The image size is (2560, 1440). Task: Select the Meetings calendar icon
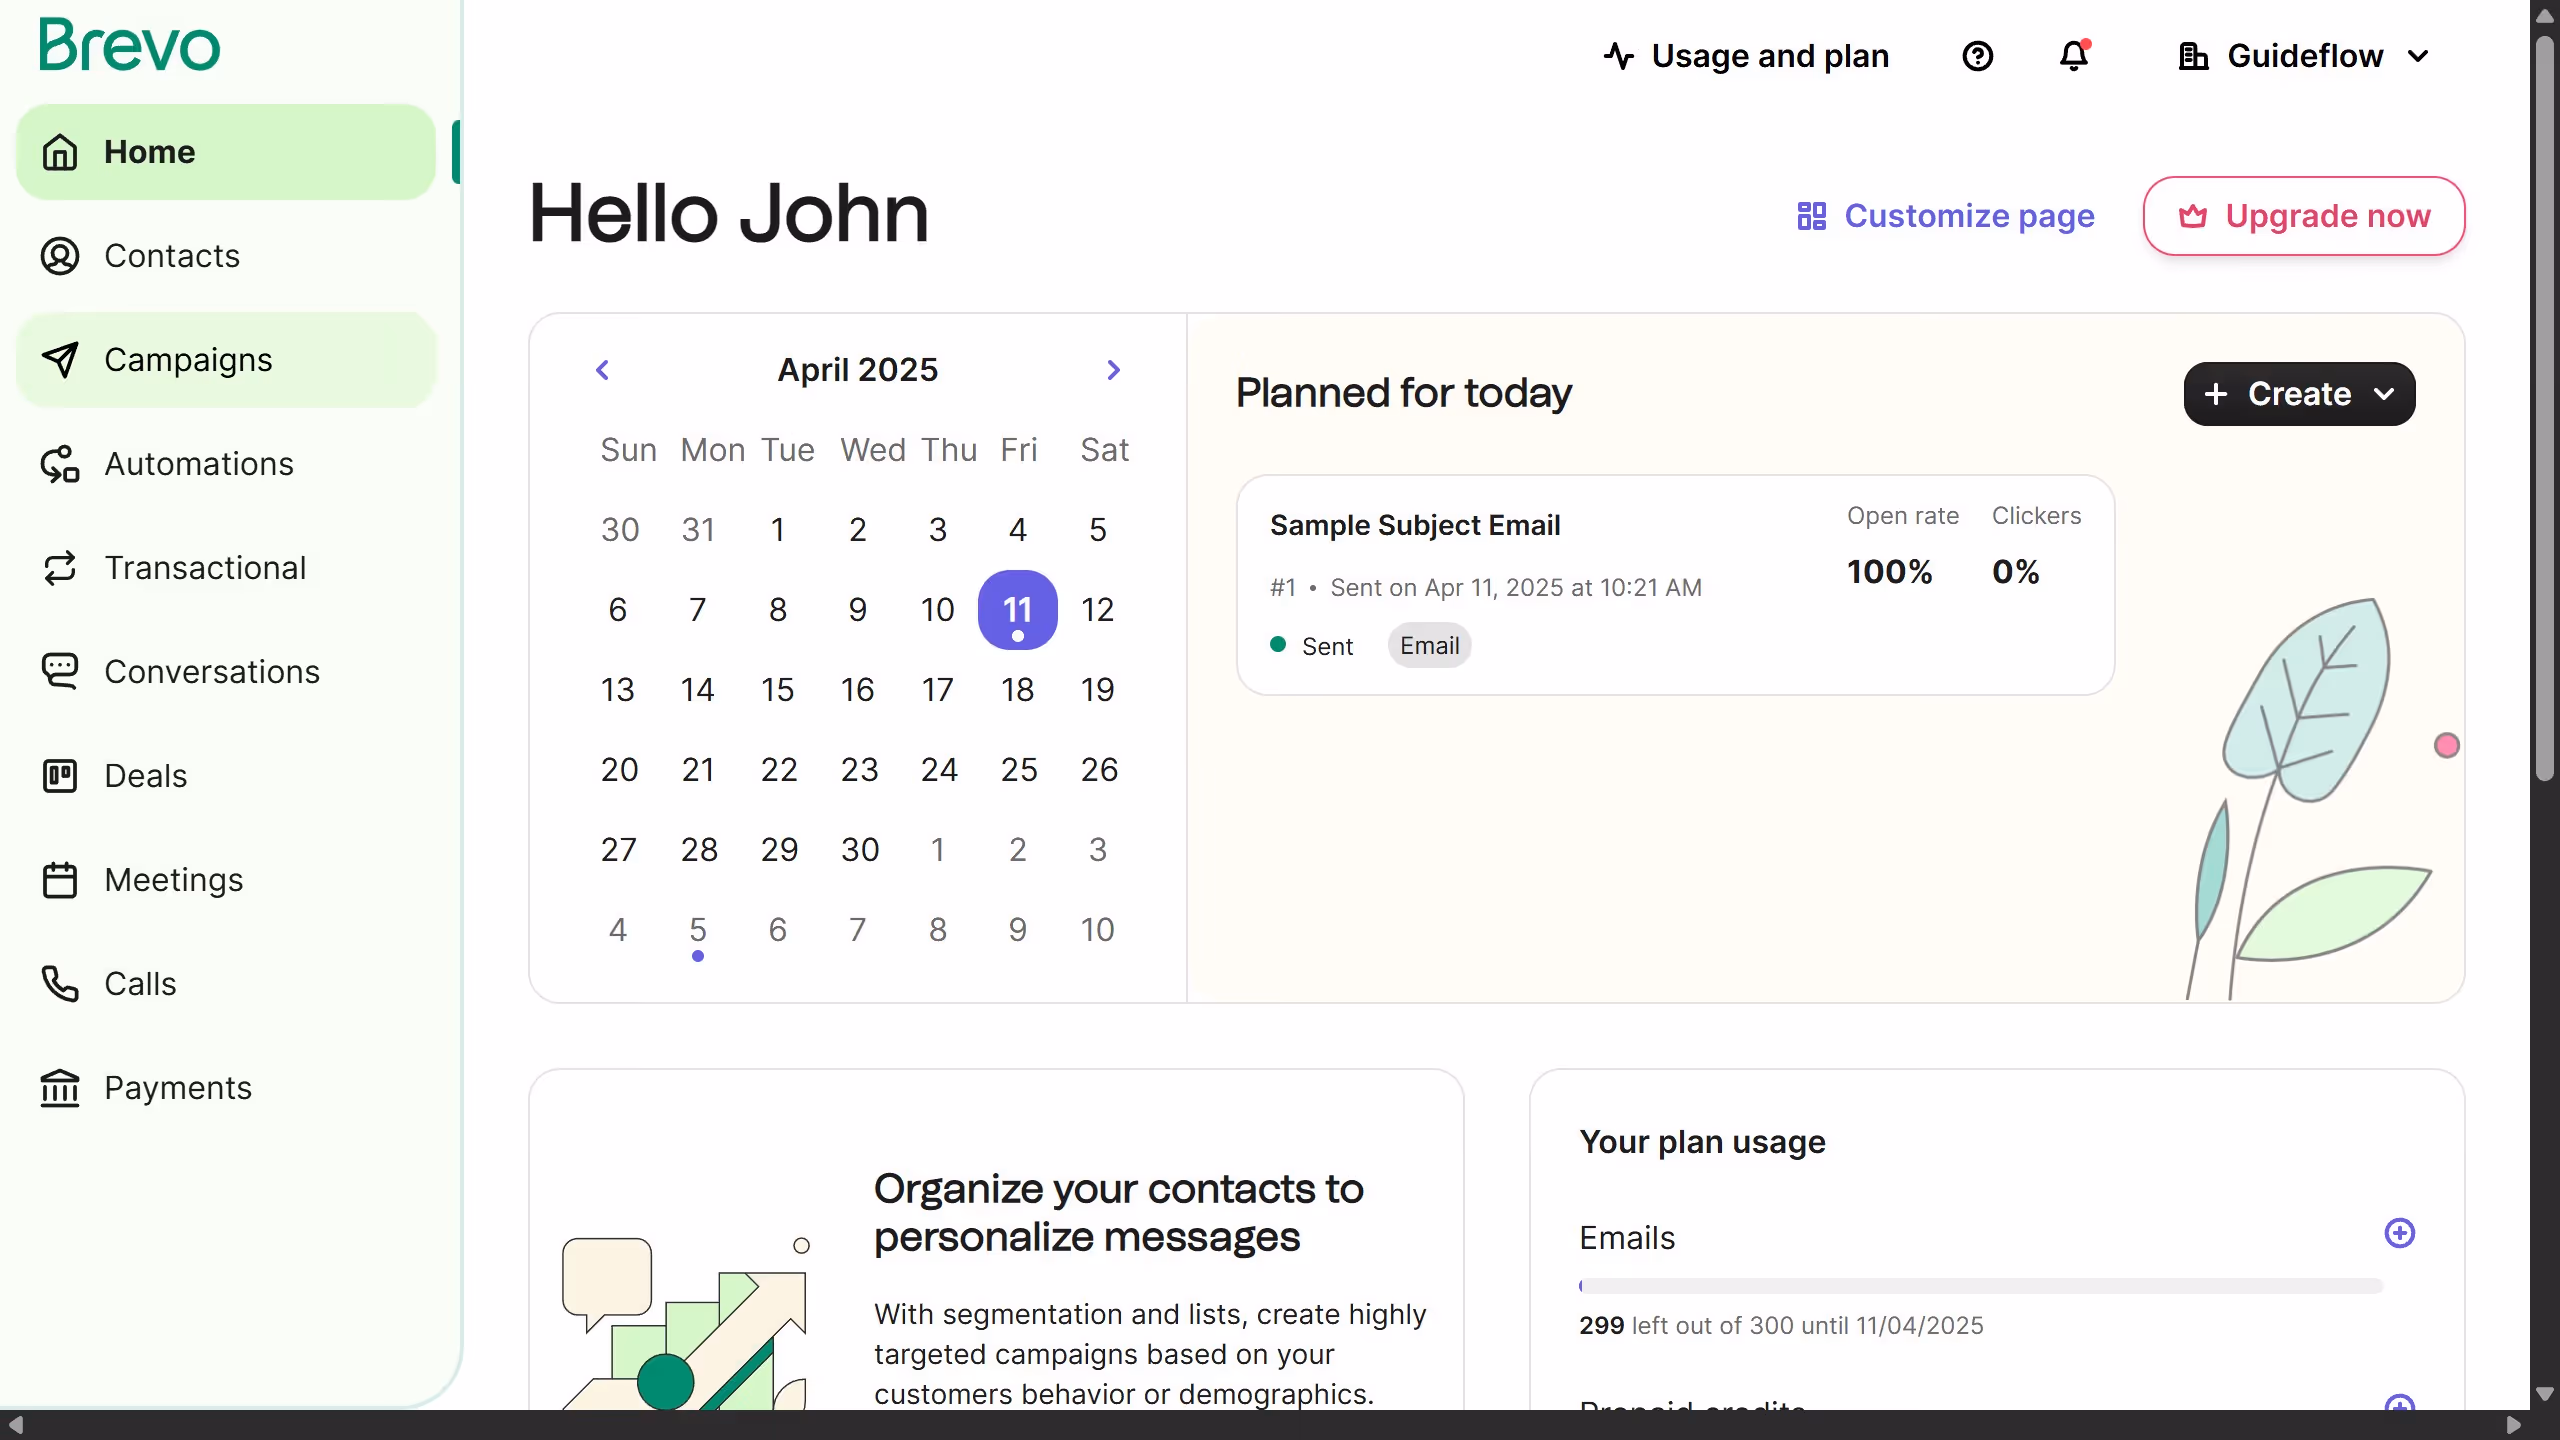coord(59,879)
